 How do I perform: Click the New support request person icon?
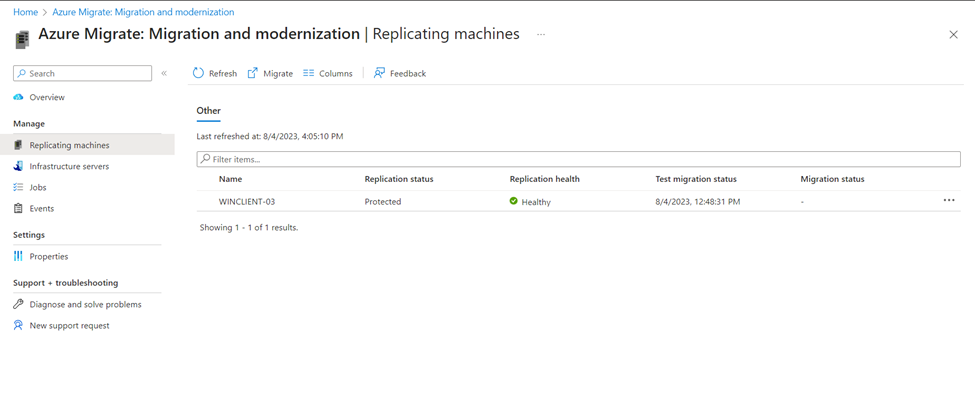click(x=18, y=325)
